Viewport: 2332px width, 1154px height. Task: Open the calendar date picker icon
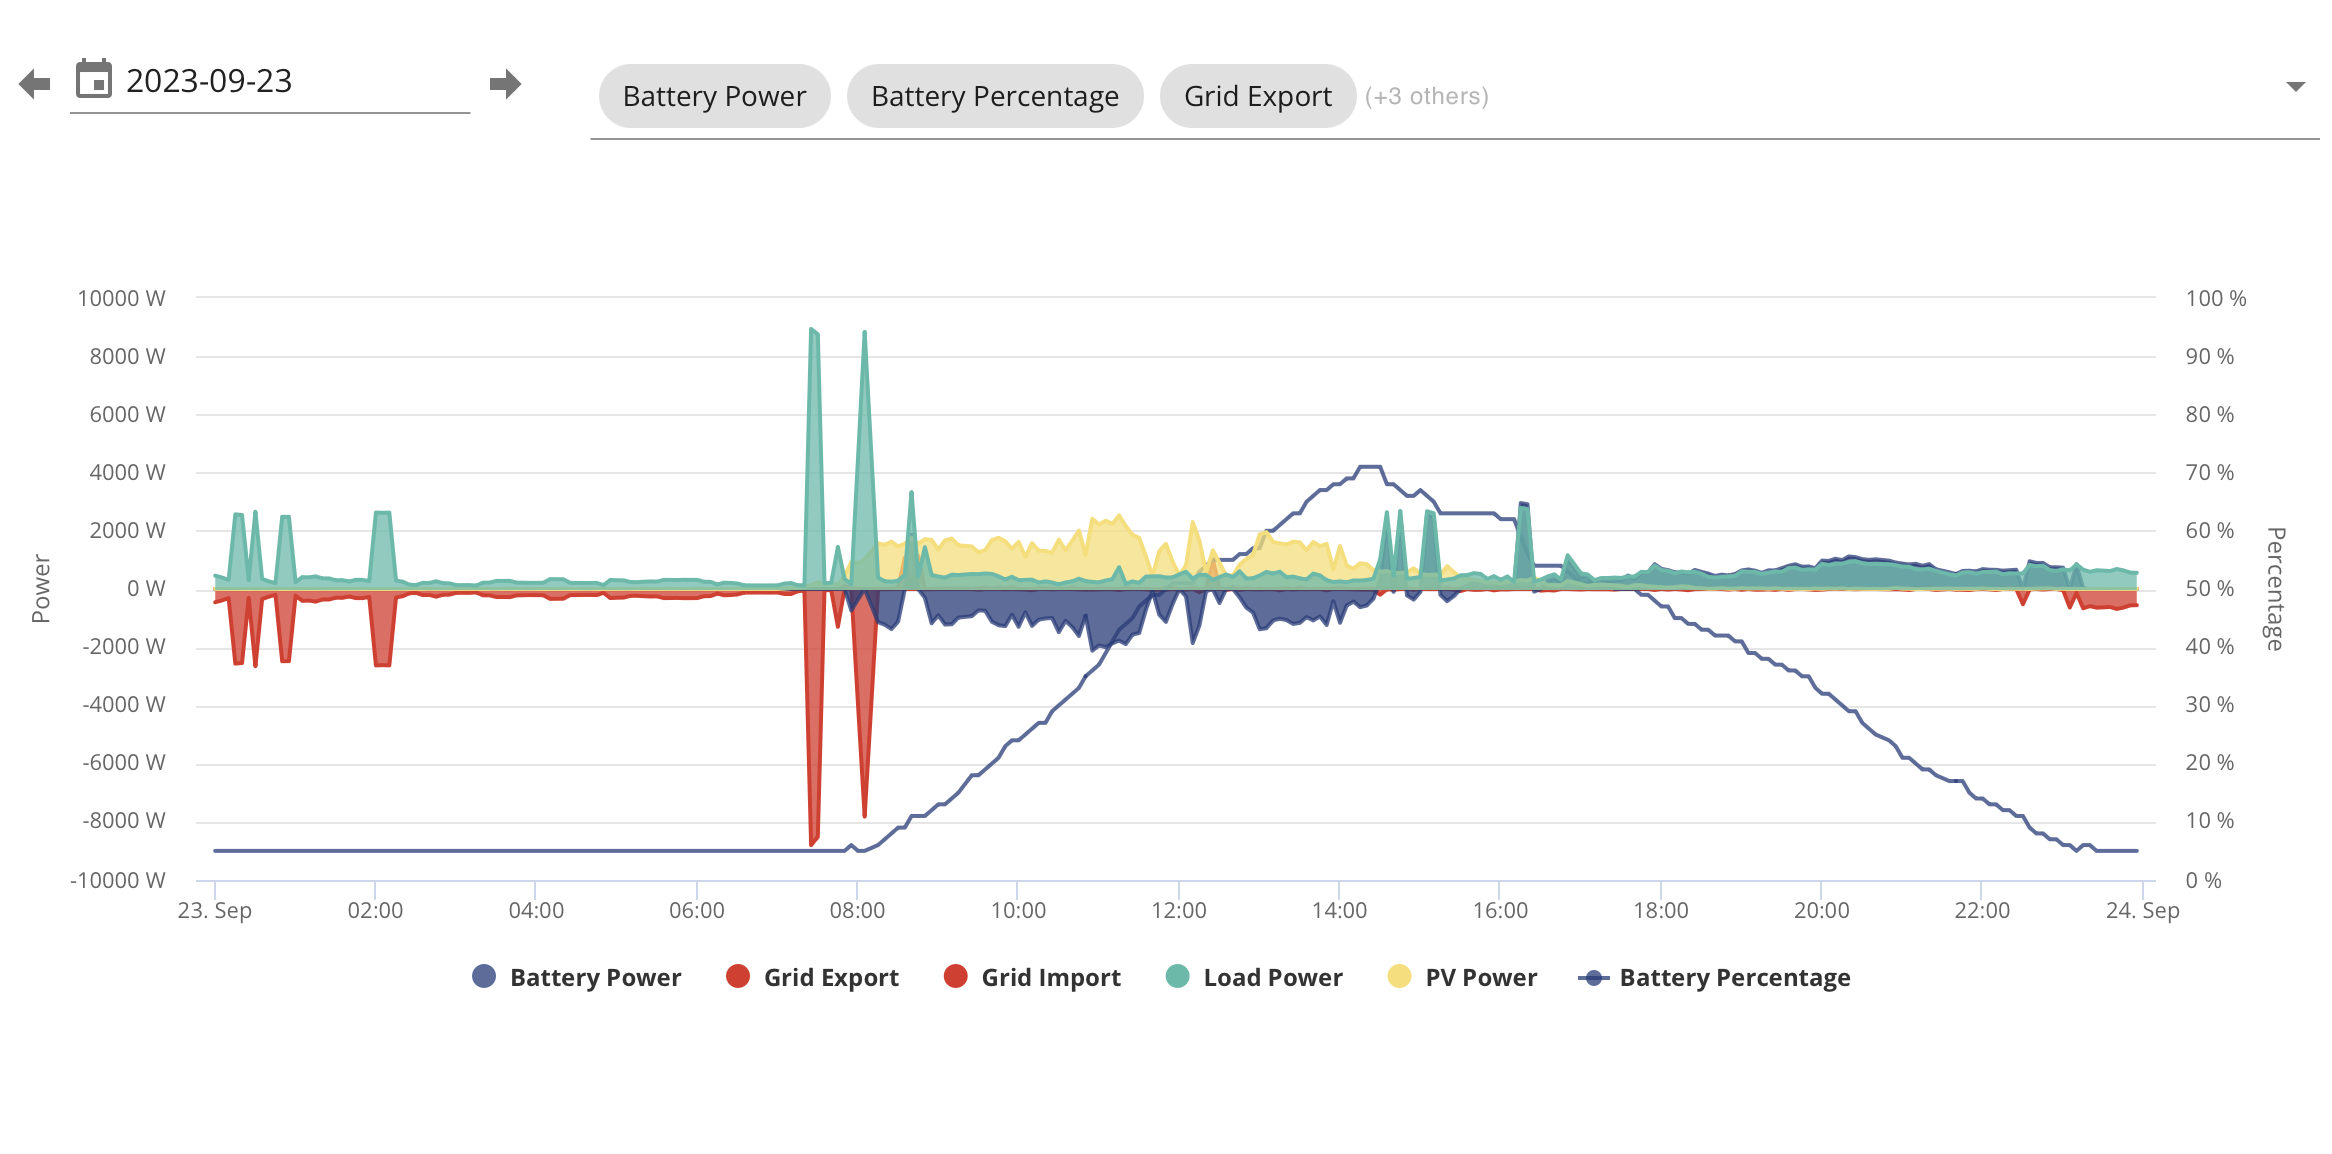(x=94, y=80)
